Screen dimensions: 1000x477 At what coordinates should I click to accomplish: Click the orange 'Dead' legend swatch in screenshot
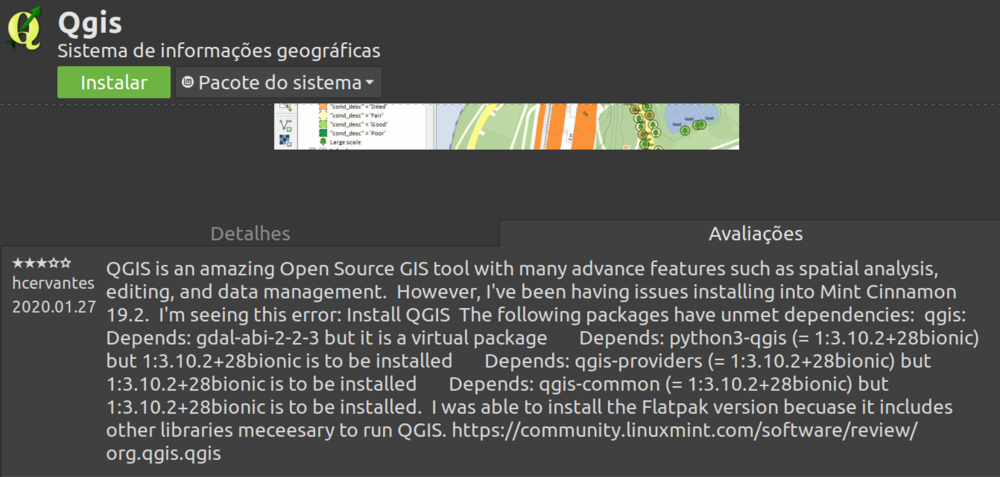tap(323, 106)
